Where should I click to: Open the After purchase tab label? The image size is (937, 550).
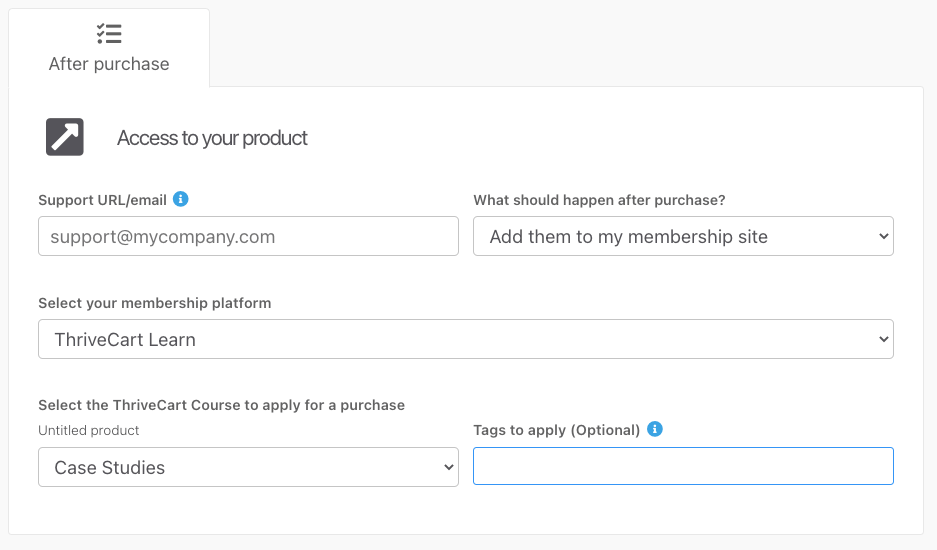tap(109, 64)
